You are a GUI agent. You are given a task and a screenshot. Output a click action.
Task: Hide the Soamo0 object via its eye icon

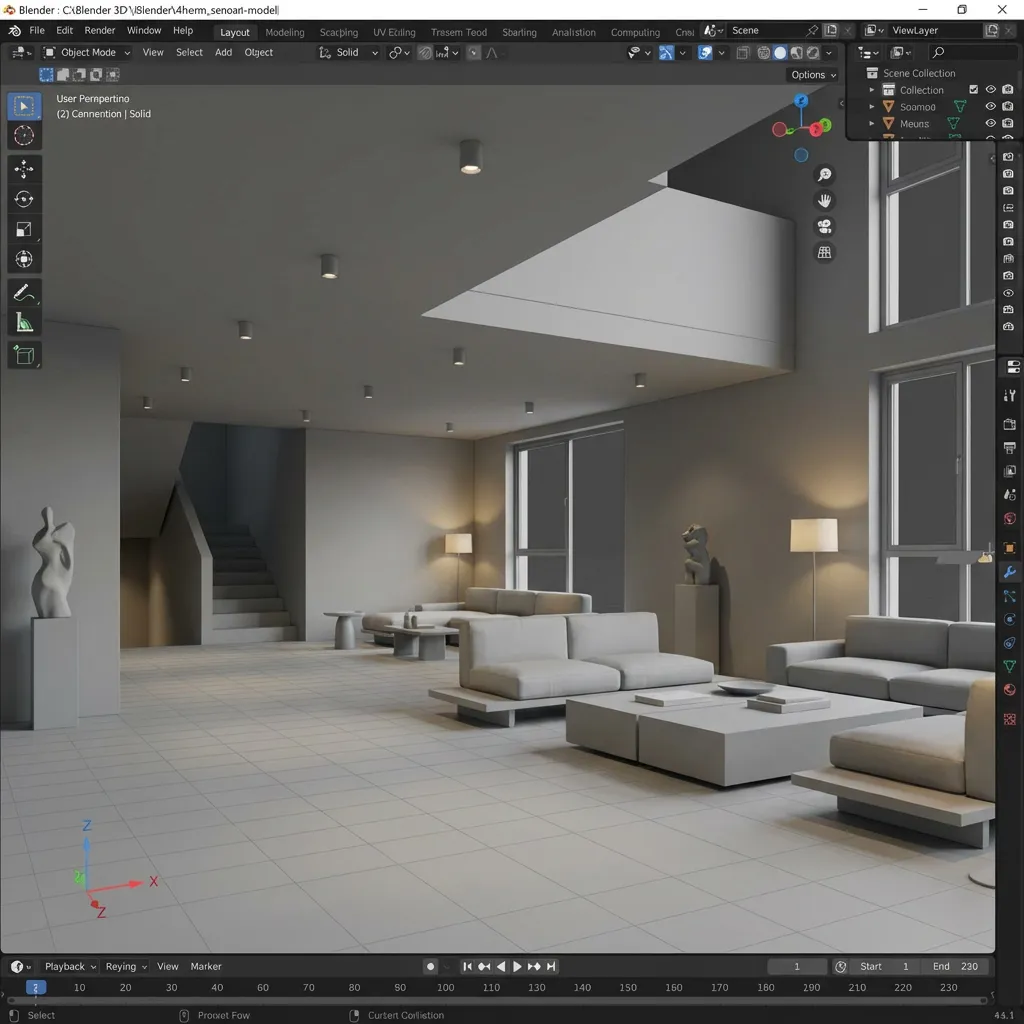(x=990, y=106)
